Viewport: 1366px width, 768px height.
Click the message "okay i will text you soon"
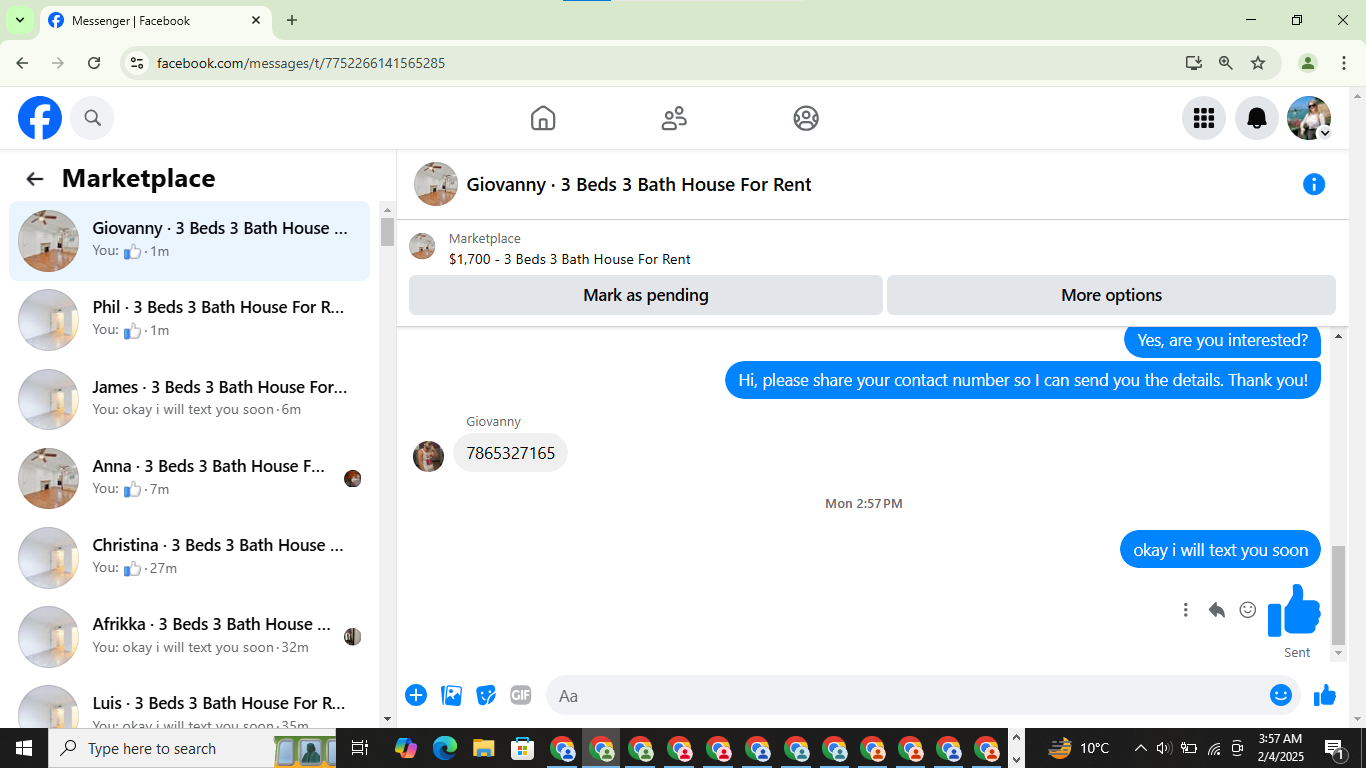1220,550
